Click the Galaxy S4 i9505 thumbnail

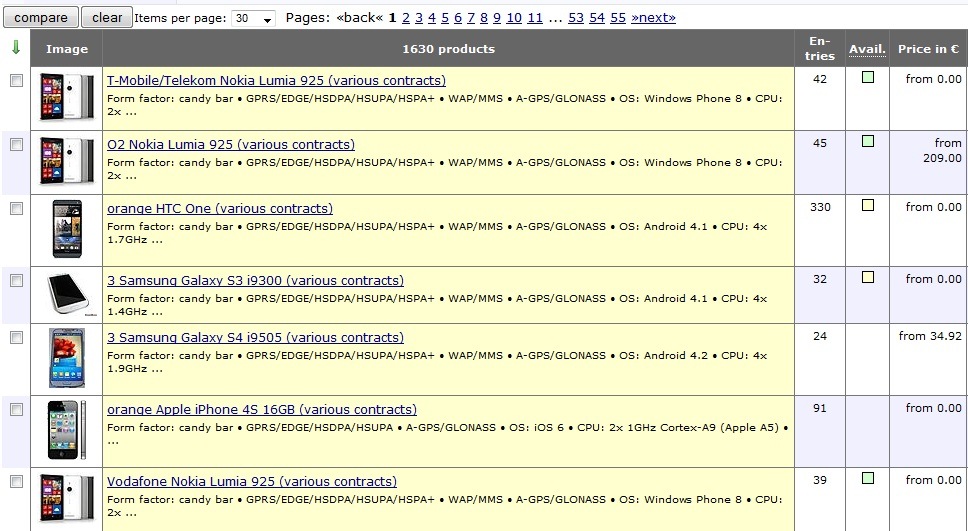[67, 358]
